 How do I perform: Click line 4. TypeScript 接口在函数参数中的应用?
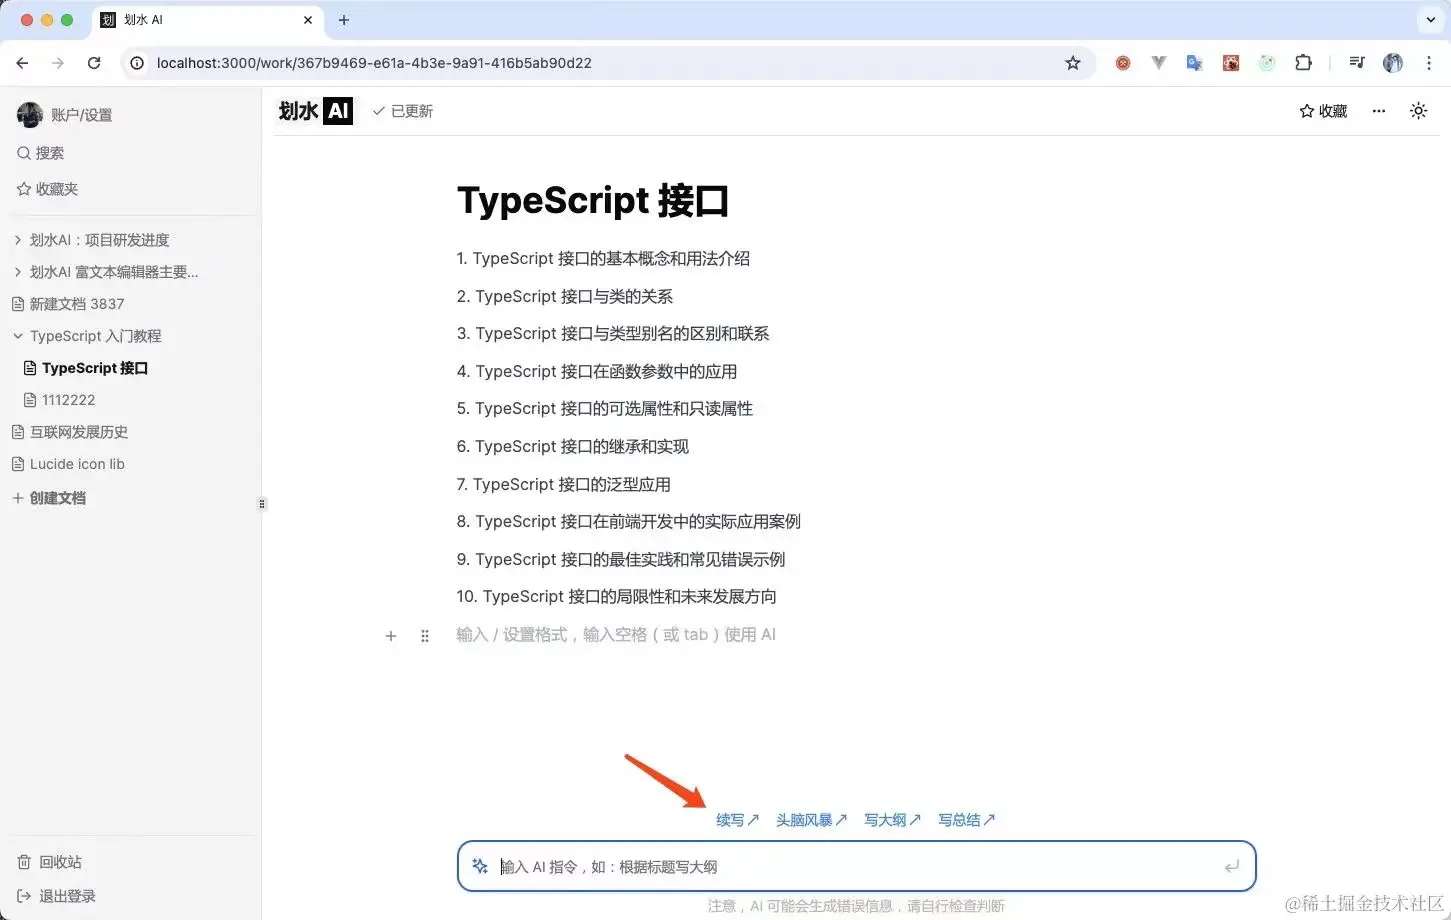click(x=597, y=372)
